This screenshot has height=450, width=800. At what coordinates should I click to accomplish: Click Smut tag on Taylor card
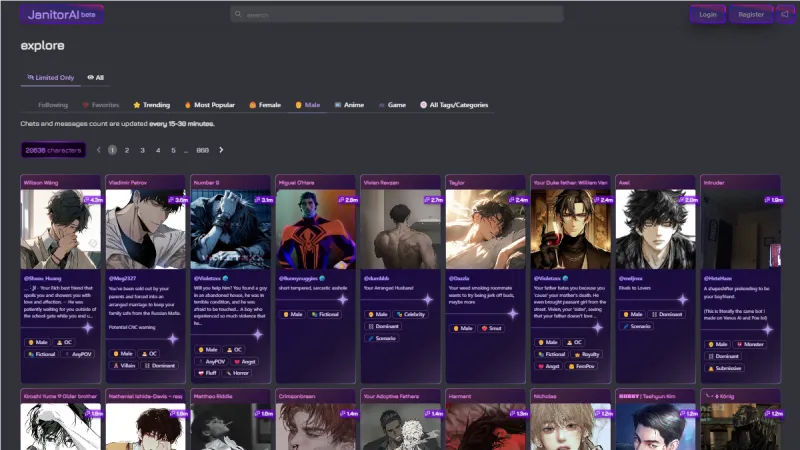coord(491,328)
